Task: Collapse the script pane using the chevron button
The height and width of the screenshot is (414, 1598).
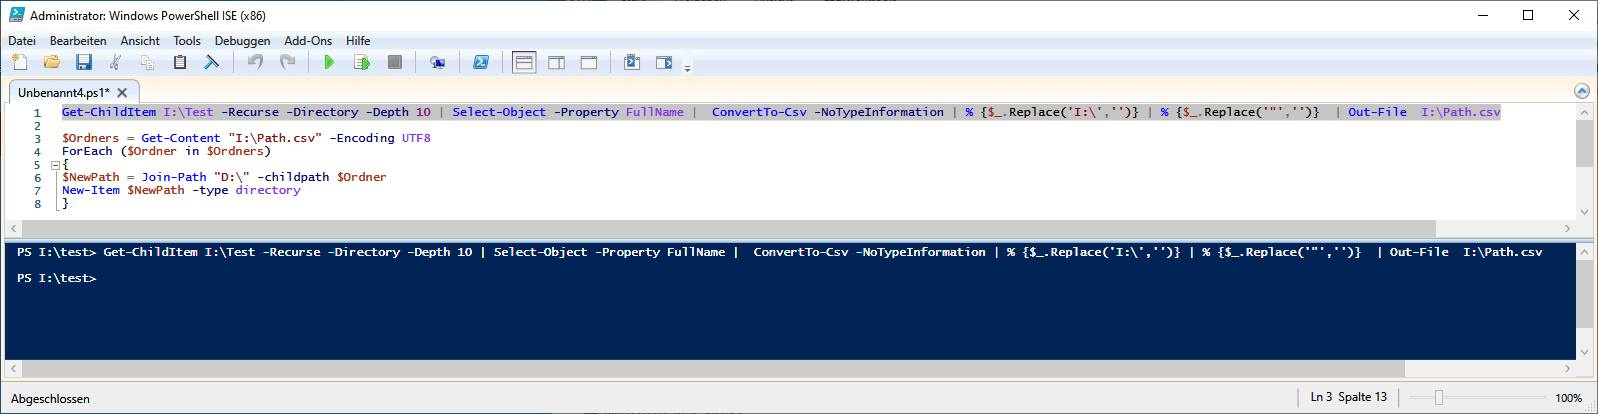Action: point(1581,91)
